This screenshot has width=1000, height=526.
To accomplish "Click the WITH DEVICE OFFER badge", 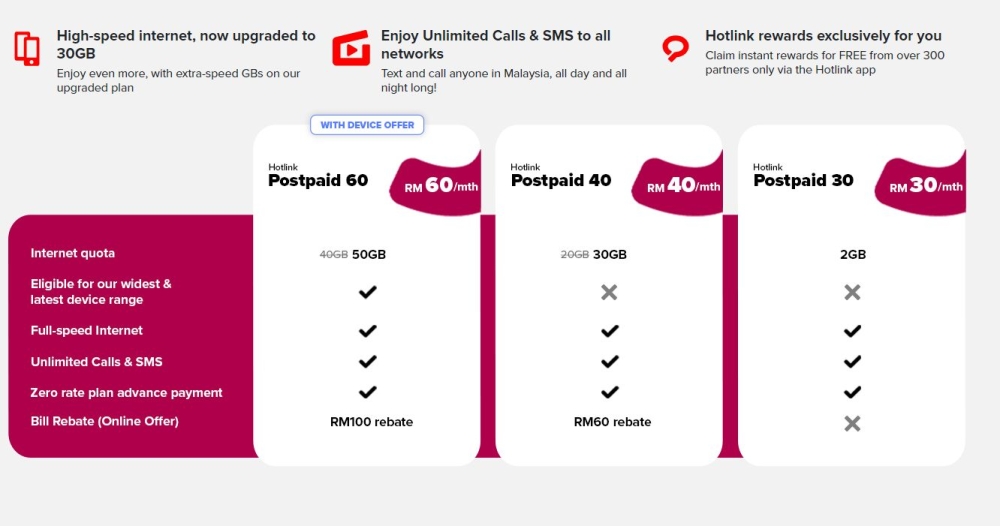I will point(367,125).
